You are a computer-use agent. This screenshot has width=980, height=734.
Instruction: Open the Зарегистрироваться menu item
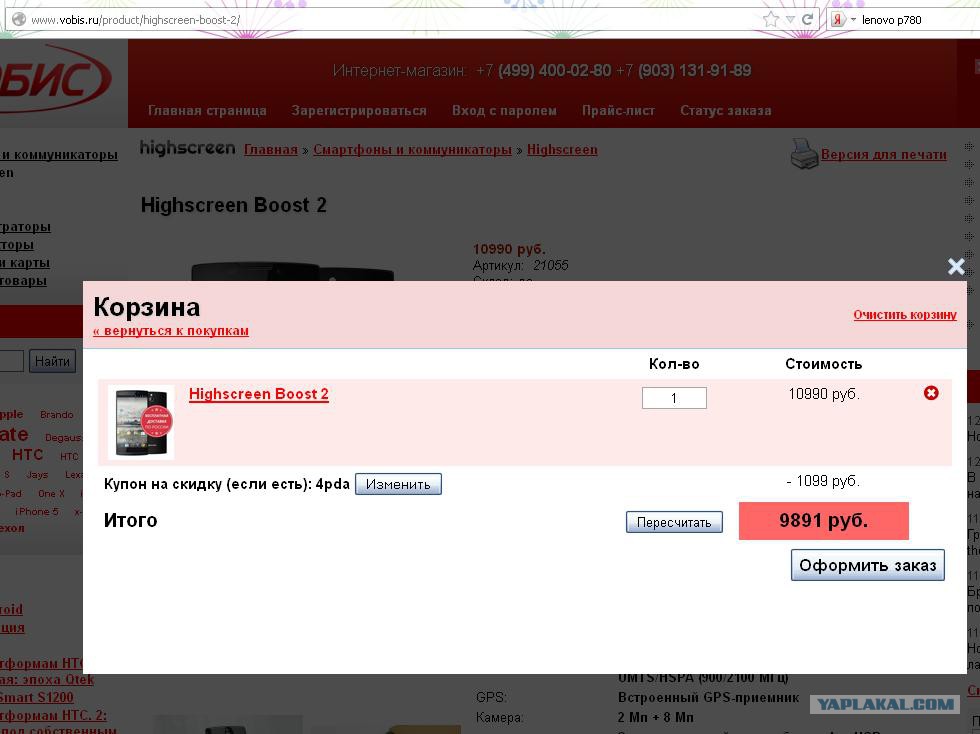(359, 111)
